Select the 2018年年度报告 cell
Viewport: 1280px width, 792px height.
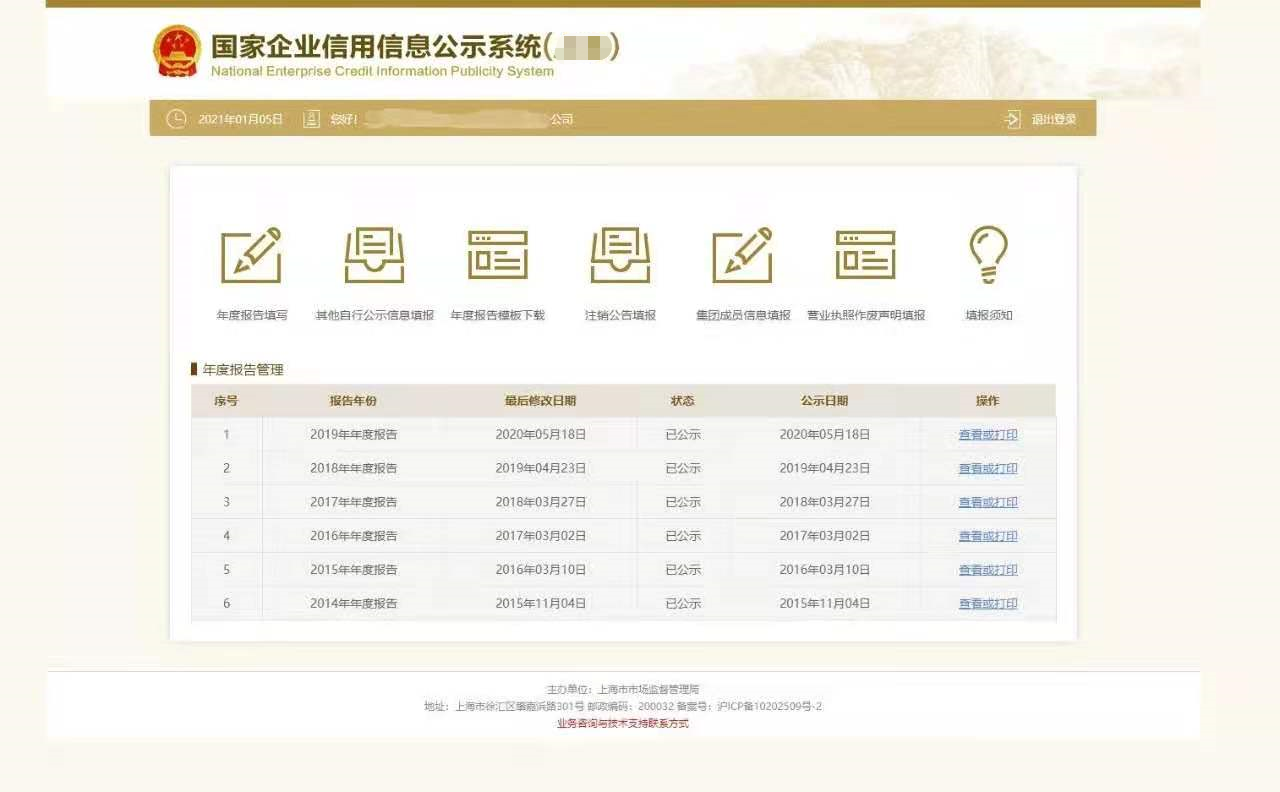click(354, 469)
